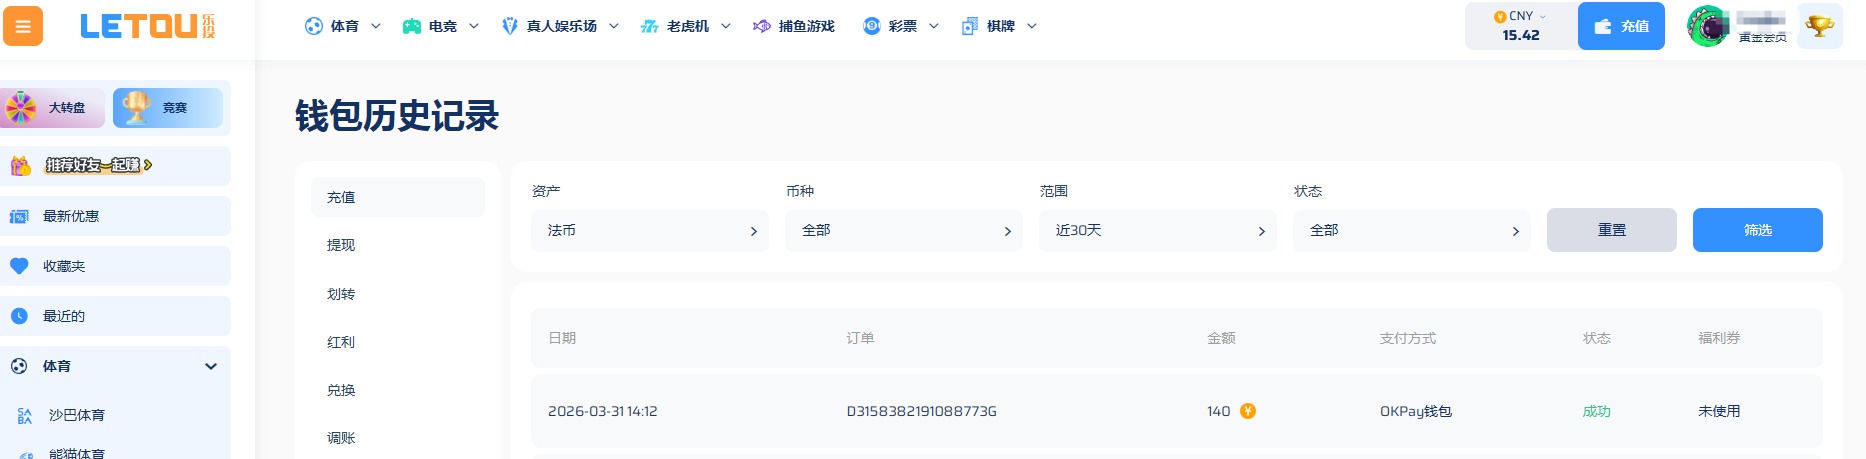Click the 沙巴体育 provider icon
This screenshot has height=459, width=1866.
(25, 415)
